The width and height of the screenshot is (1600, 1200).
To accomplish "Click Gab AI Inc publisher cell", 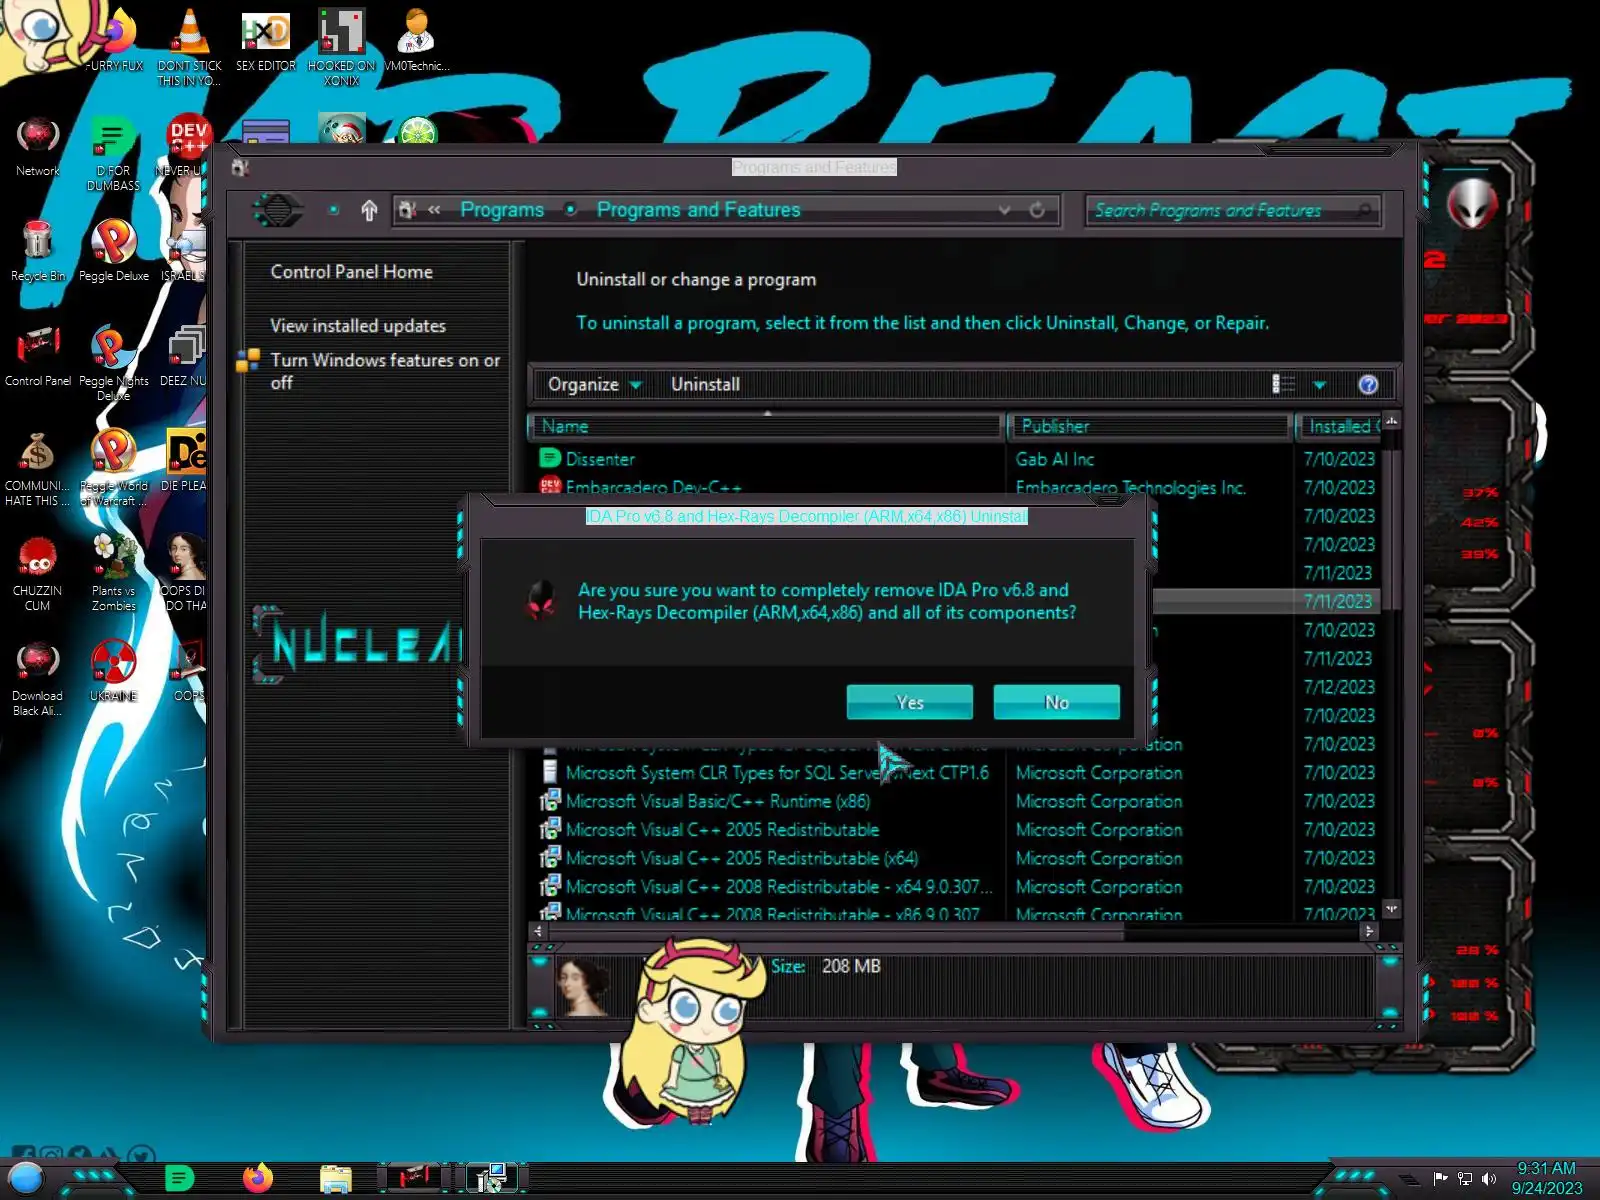I will click(1054, 459).
